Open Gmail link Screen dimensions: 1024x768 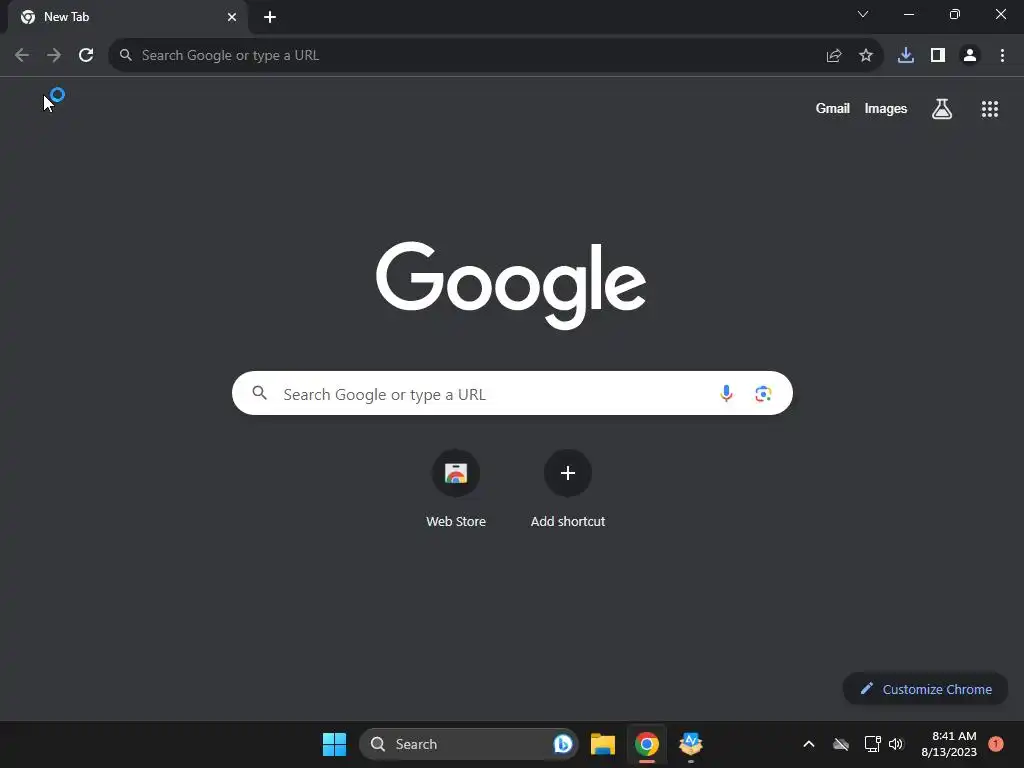[x=833, y=108]
